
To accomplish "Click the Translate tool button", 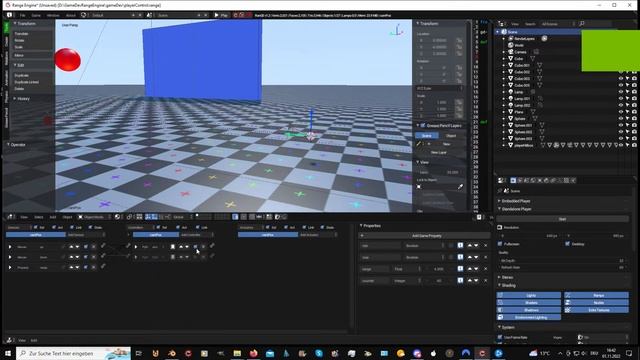I will click(32, 33).
